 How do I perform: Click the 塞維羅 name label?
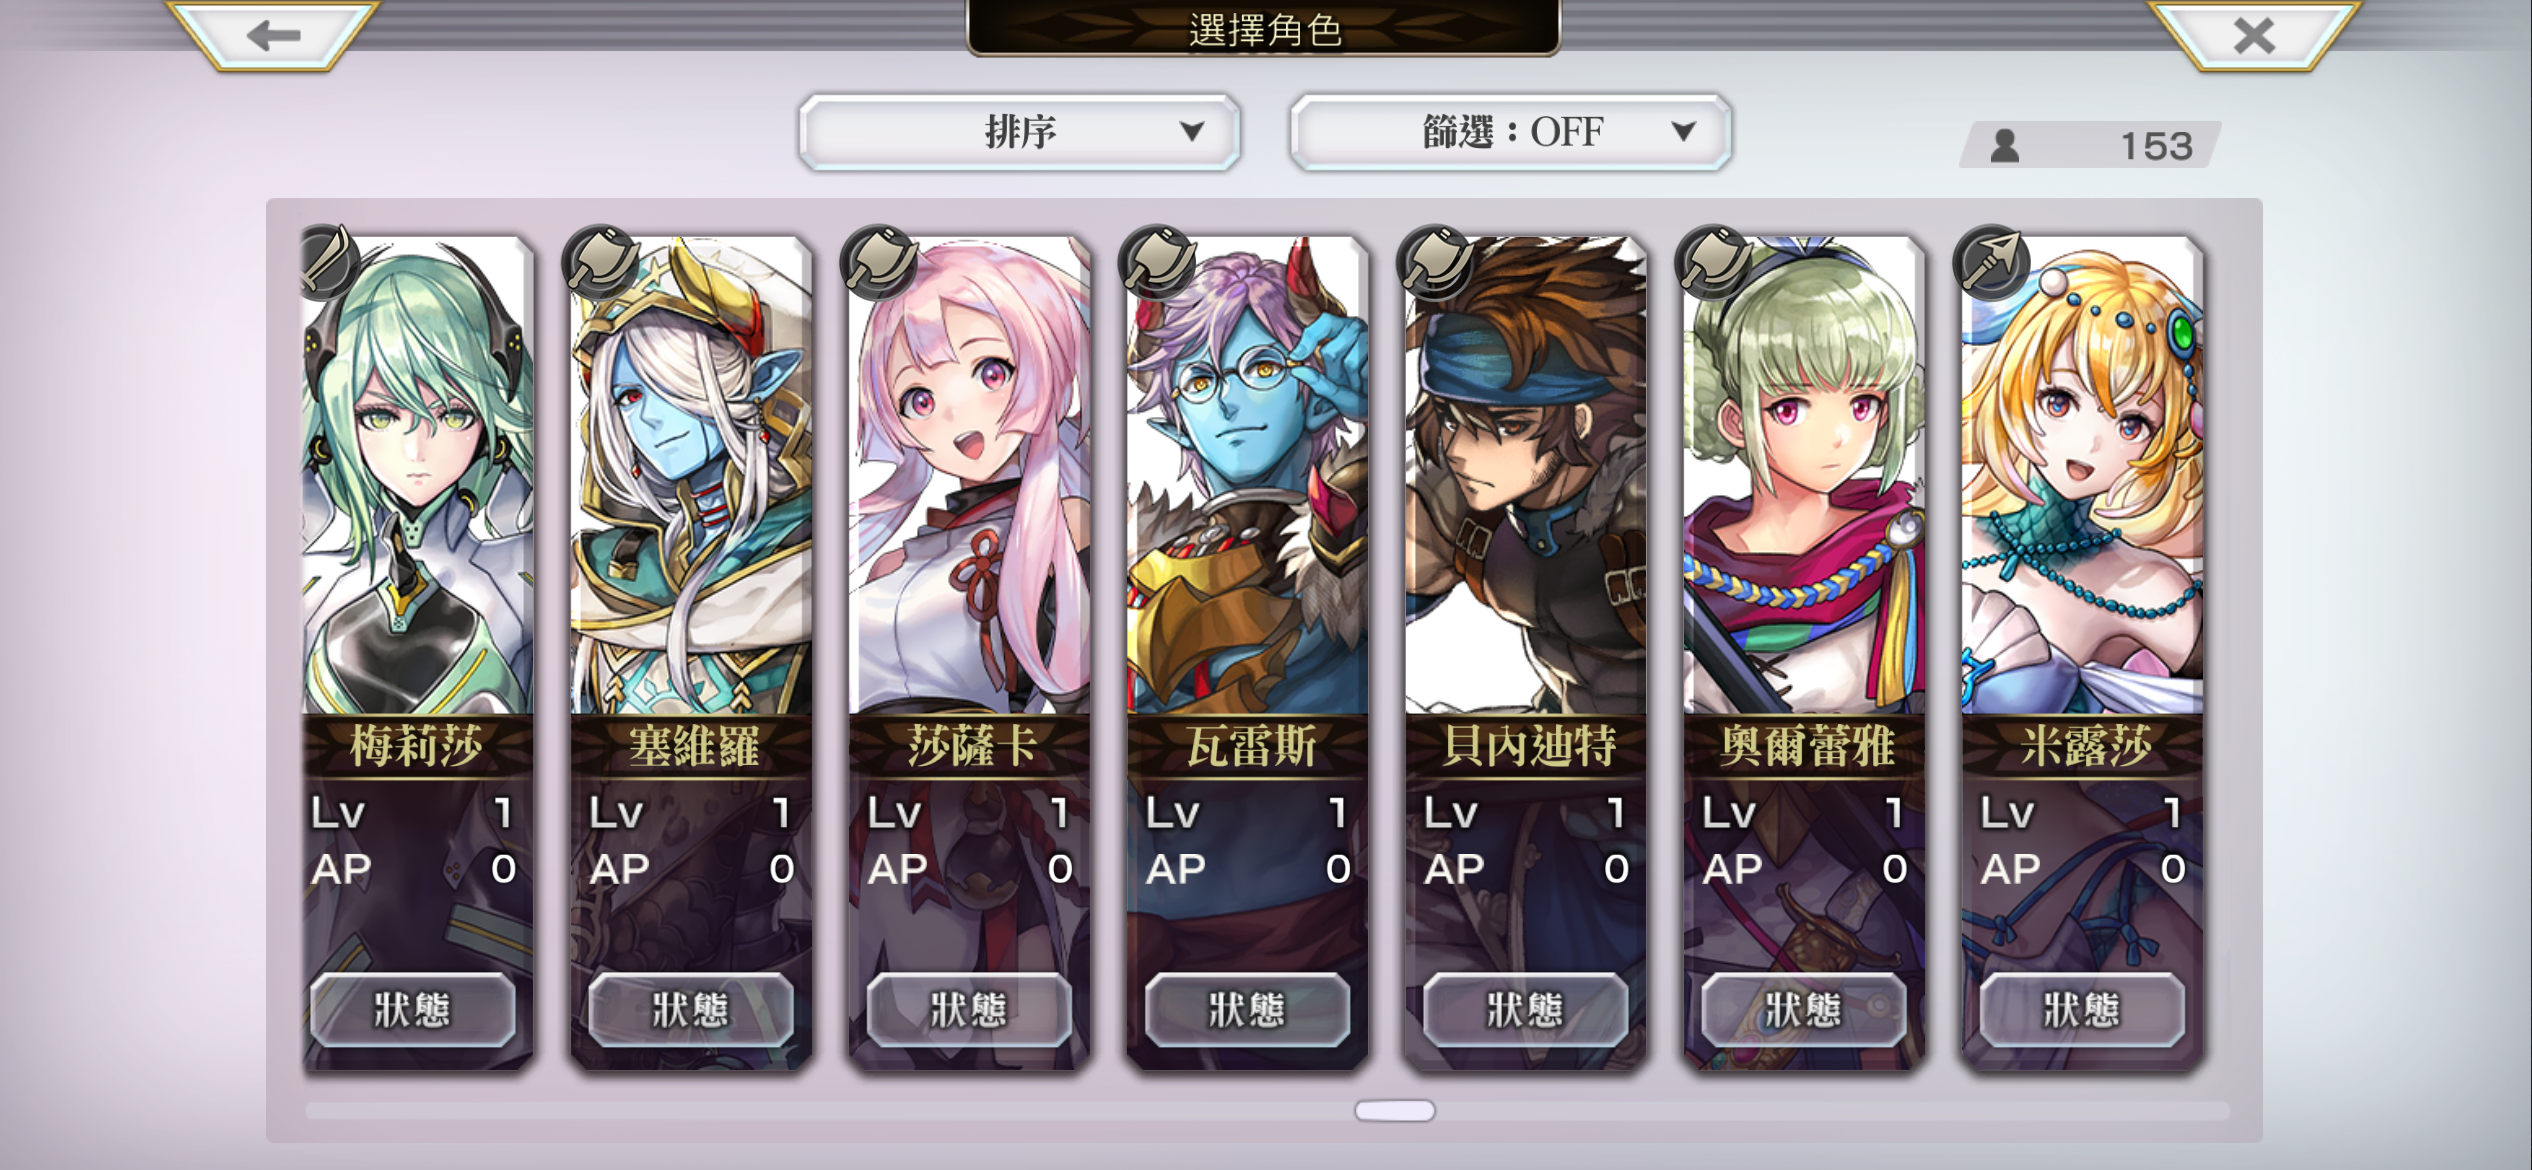pos(692,746)
